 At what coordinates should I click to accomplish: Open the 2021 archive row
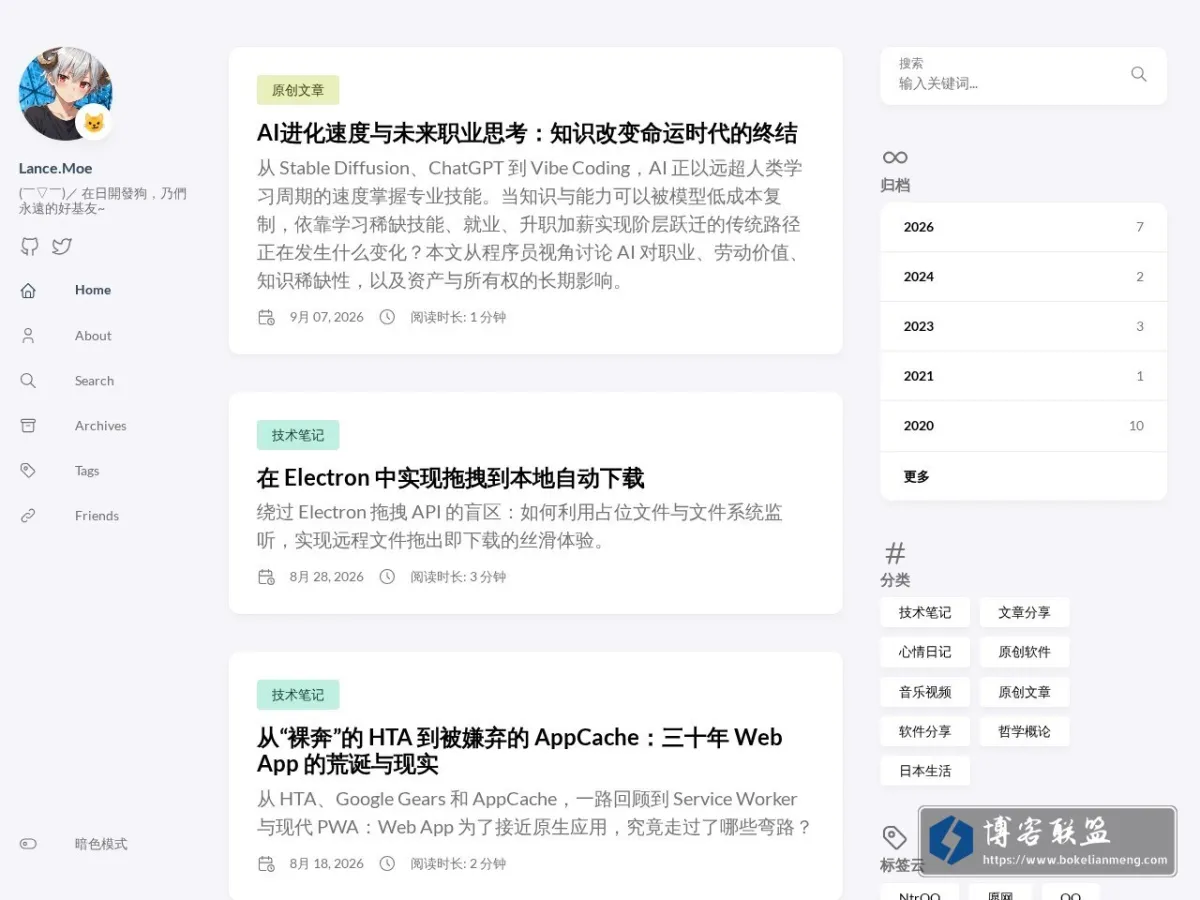pyautogui.click(x=1023, y=376)
